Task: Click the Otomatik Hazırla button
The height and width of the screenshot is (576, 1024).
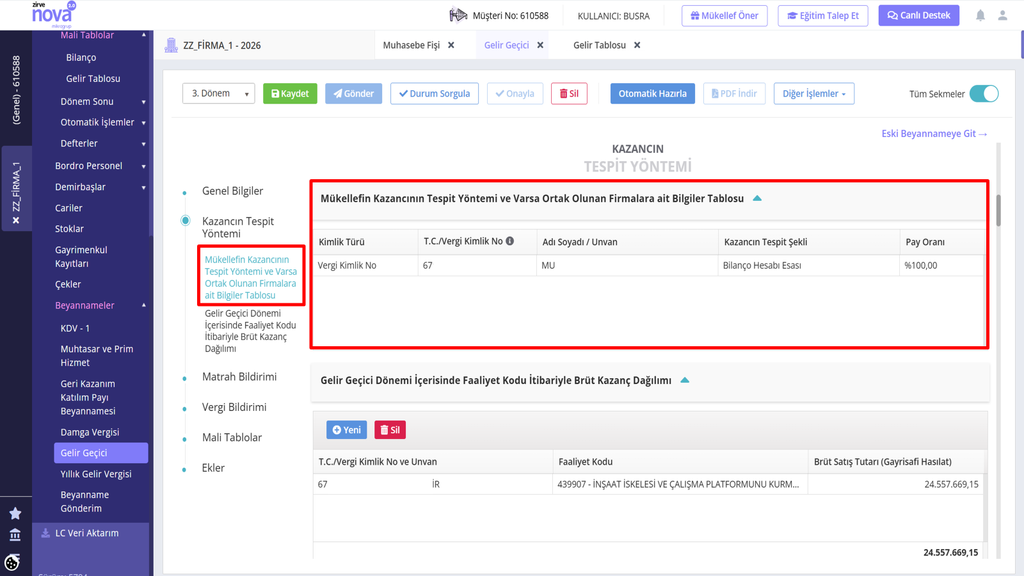Action: [652, 93]
